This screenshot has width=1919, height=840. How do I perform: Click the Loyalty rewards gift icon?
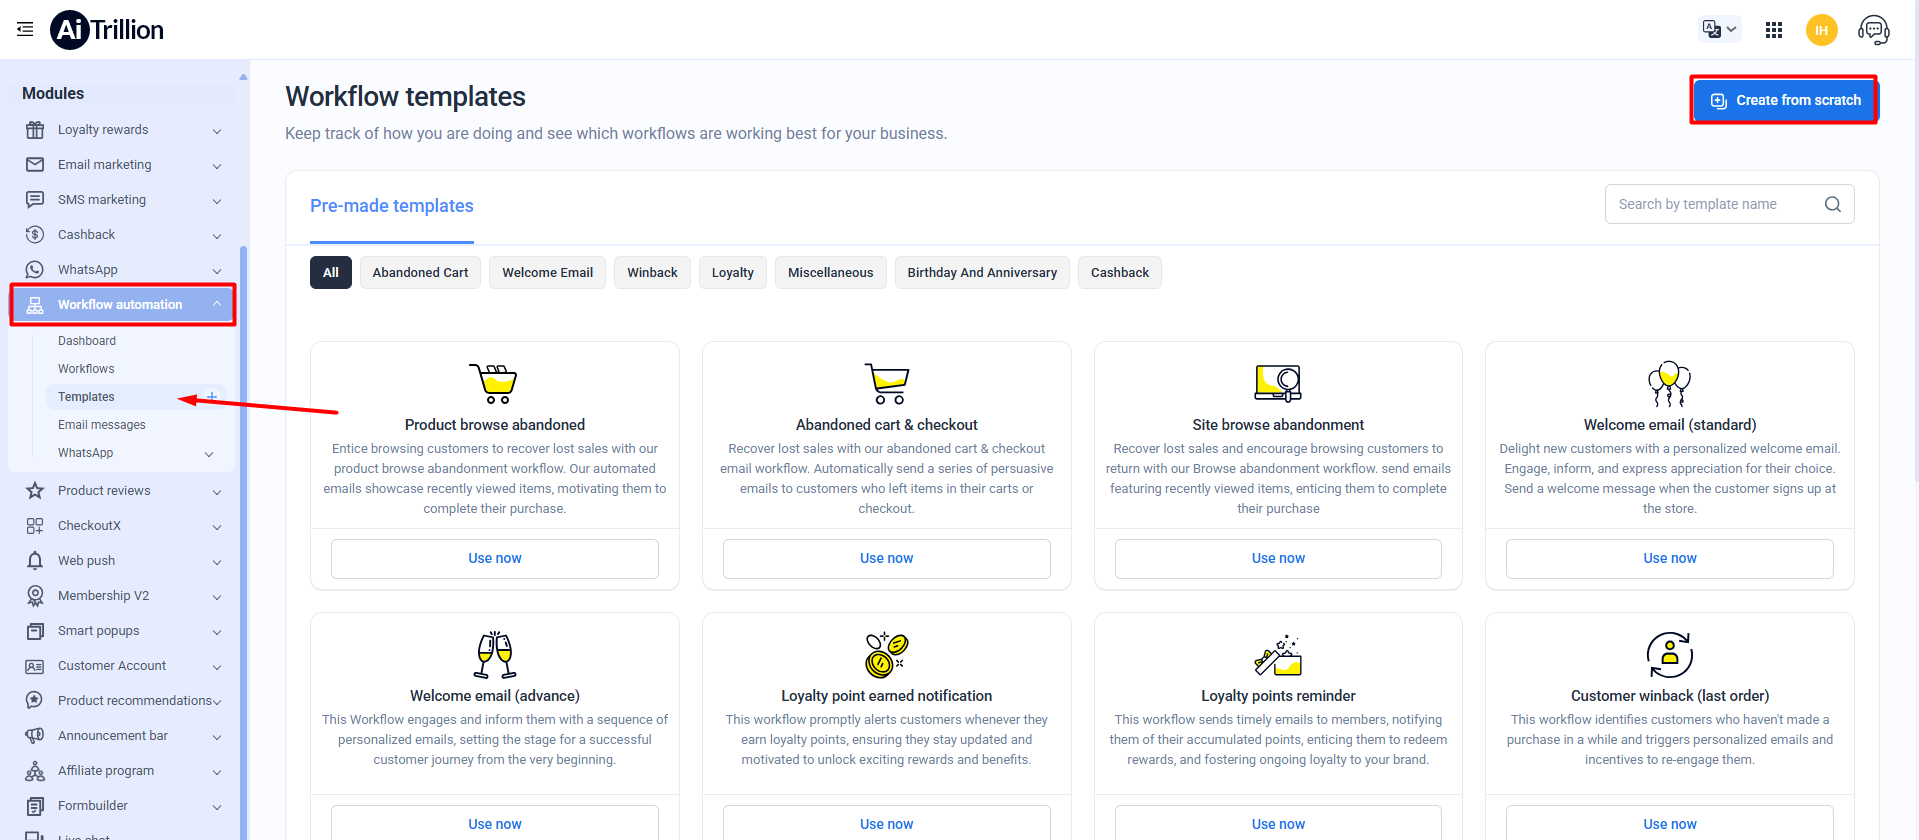point(35,130)
